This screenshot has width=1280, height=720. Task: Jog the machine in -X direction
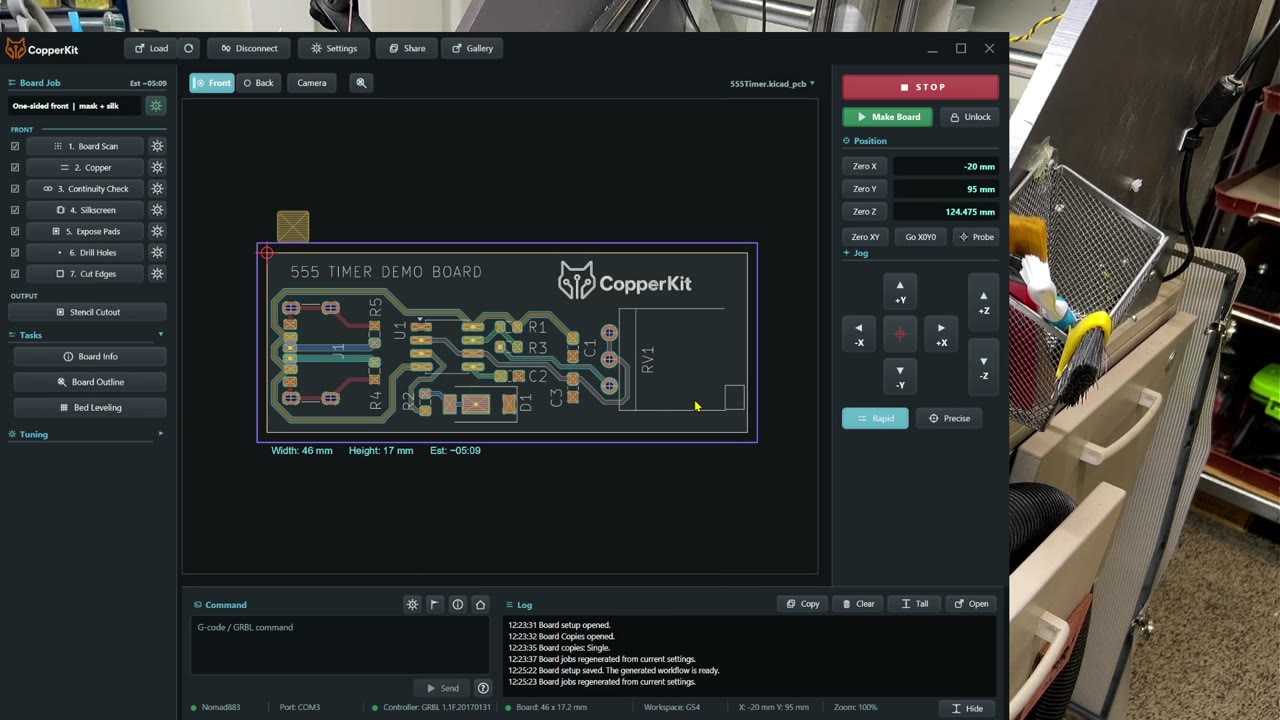click(x=858, y=335)
